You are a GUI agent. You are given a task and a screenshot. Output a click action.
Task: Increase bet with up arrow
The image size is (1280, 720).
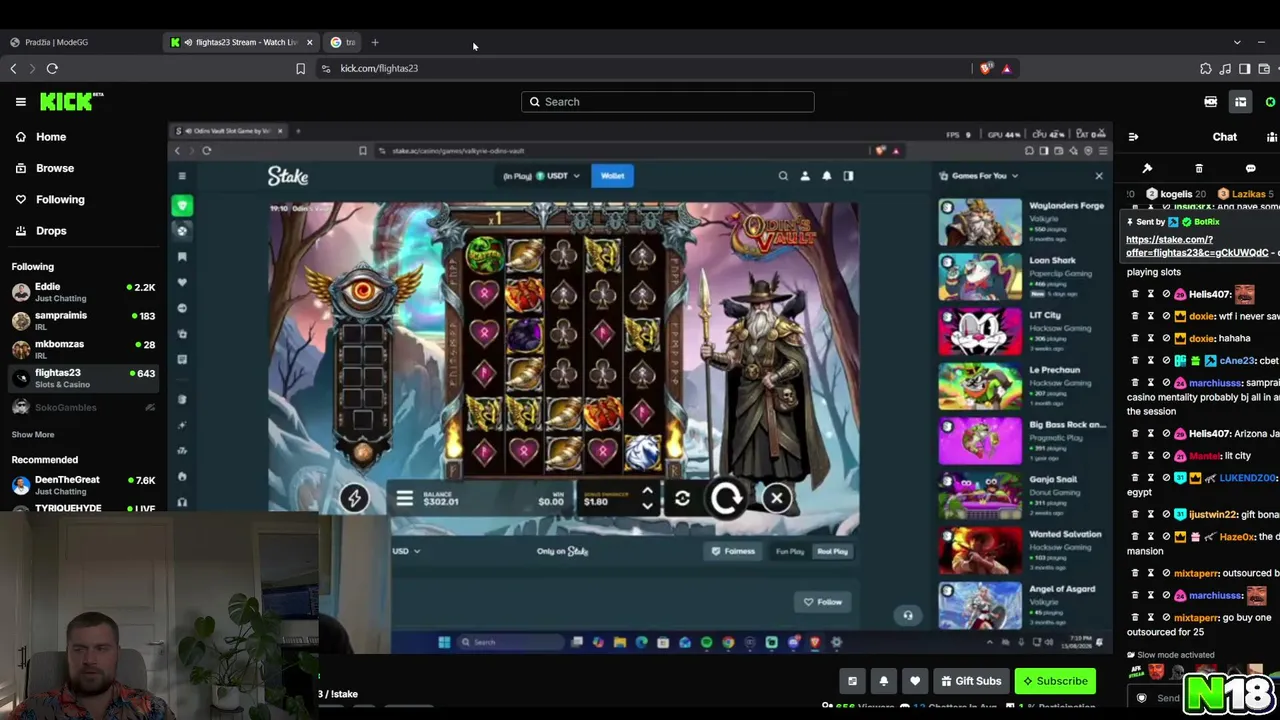(647, 491)
